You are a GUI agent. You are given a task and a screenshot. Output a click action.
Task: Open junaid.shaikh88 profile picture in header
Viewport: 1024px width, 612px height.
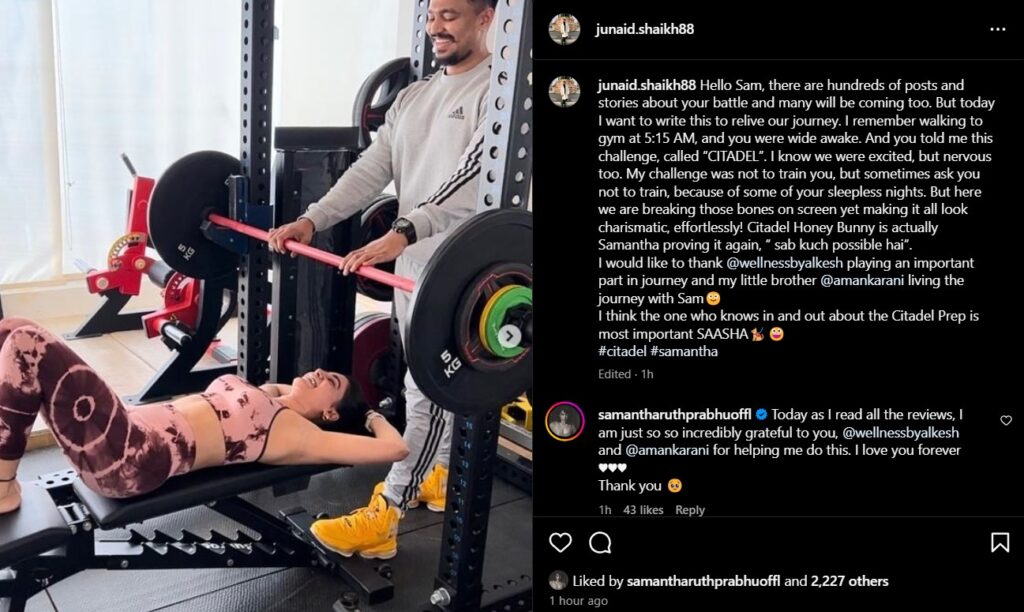coord(564,29)
